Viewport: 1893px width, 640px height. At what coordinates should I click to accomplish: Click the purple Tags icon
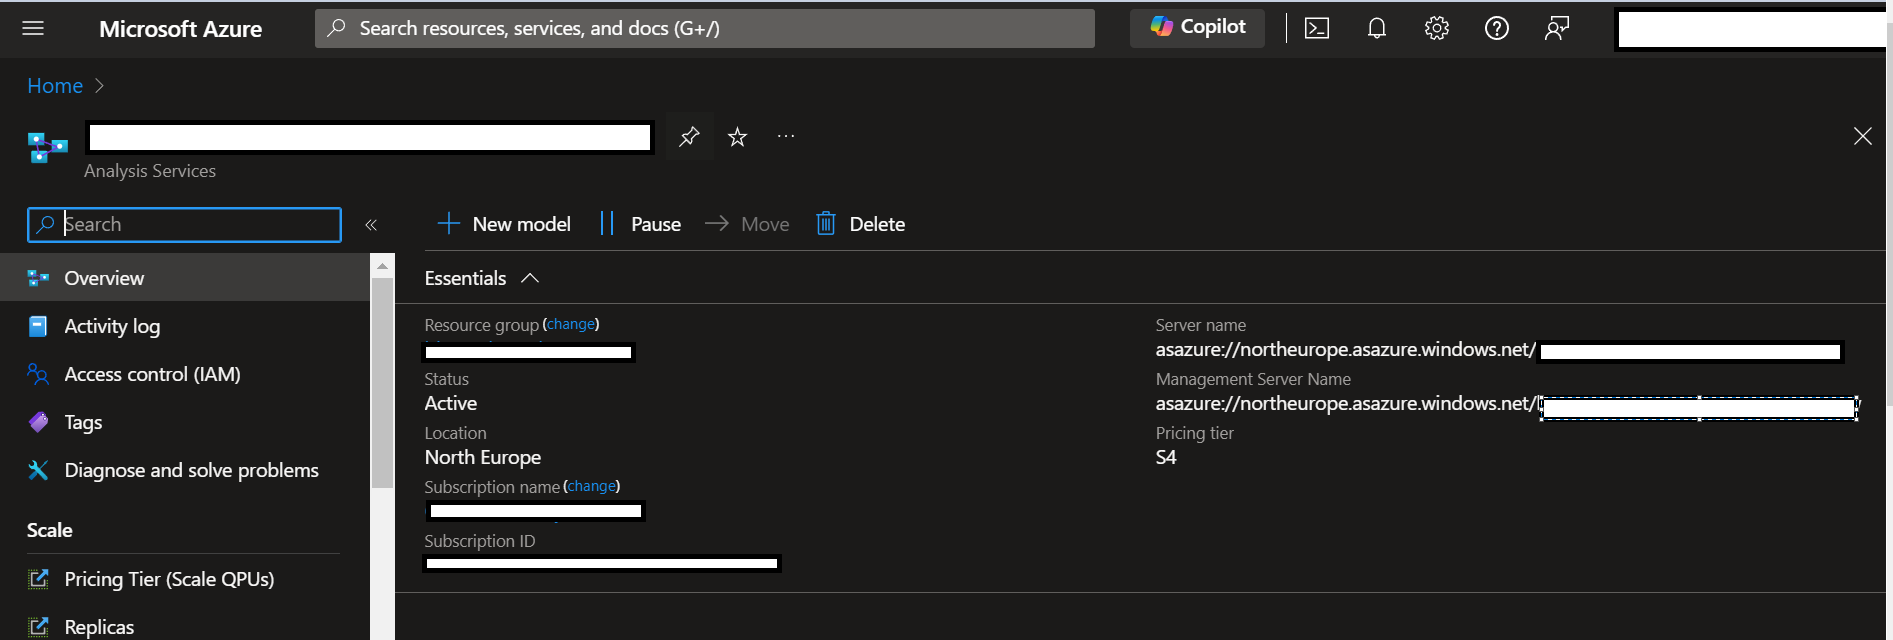pos(38,422)
